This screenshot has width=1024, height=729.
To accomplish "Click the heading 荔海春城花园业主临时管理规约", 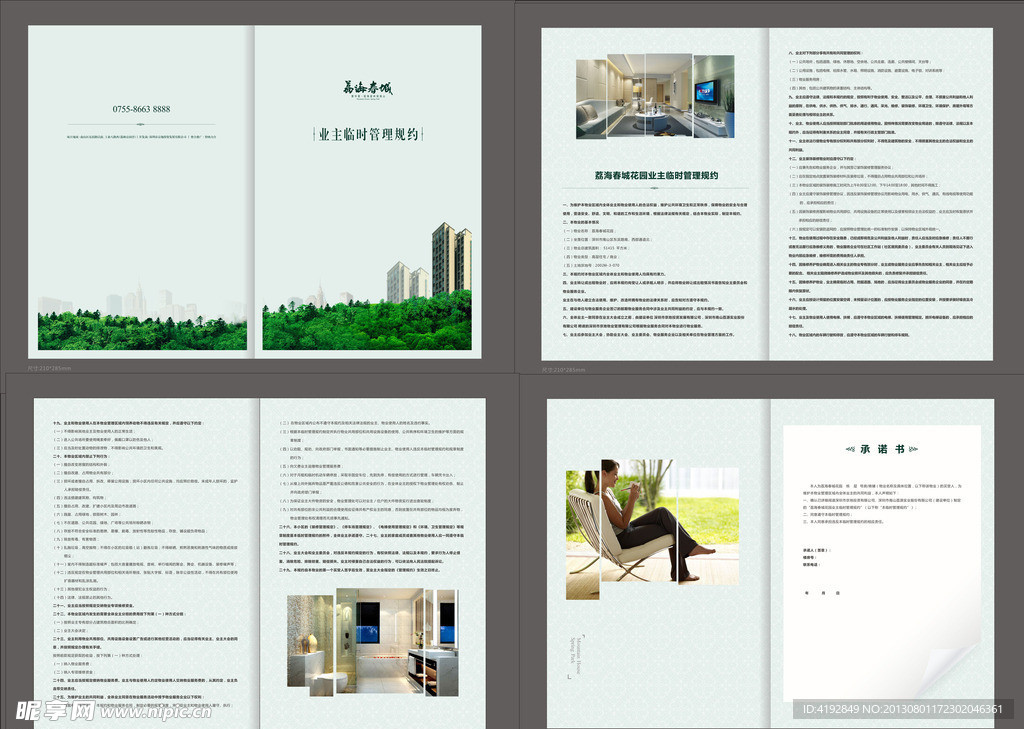I will [656, 175].
